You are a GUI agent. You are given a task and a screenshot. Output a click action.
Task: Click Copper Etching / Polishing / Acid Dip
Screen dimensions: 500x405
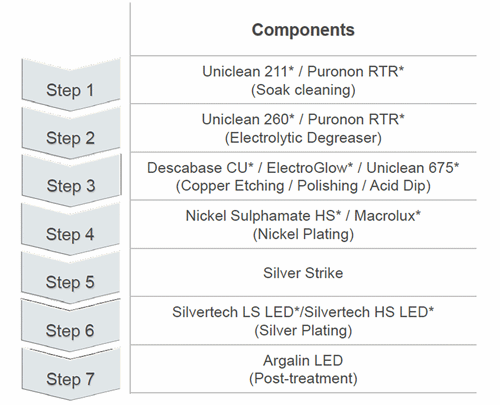[x=303, y=186]
